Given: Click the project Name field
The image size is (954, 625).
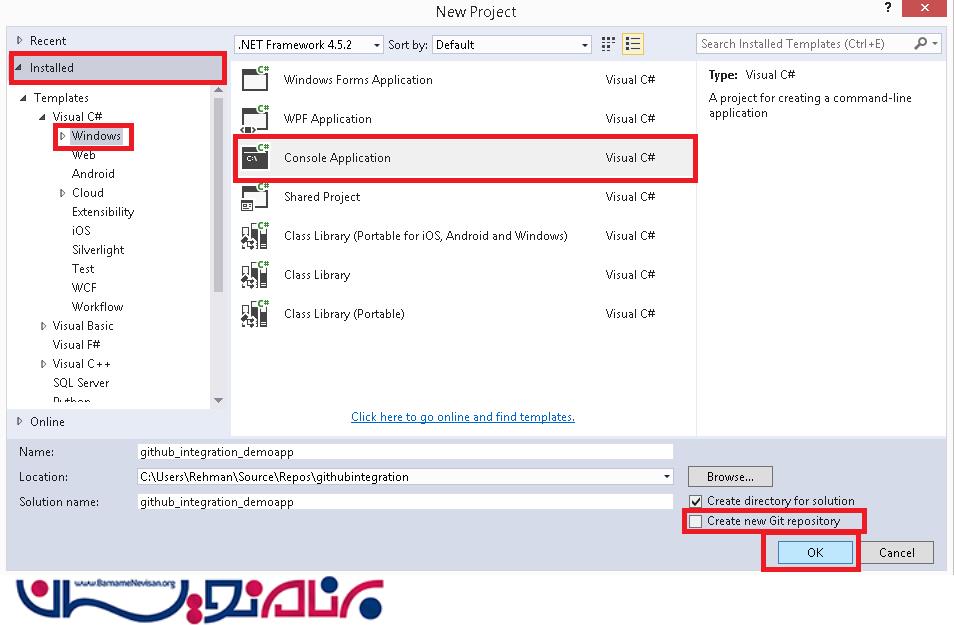Looking at the screenshot, I should [x=405, y=452].
